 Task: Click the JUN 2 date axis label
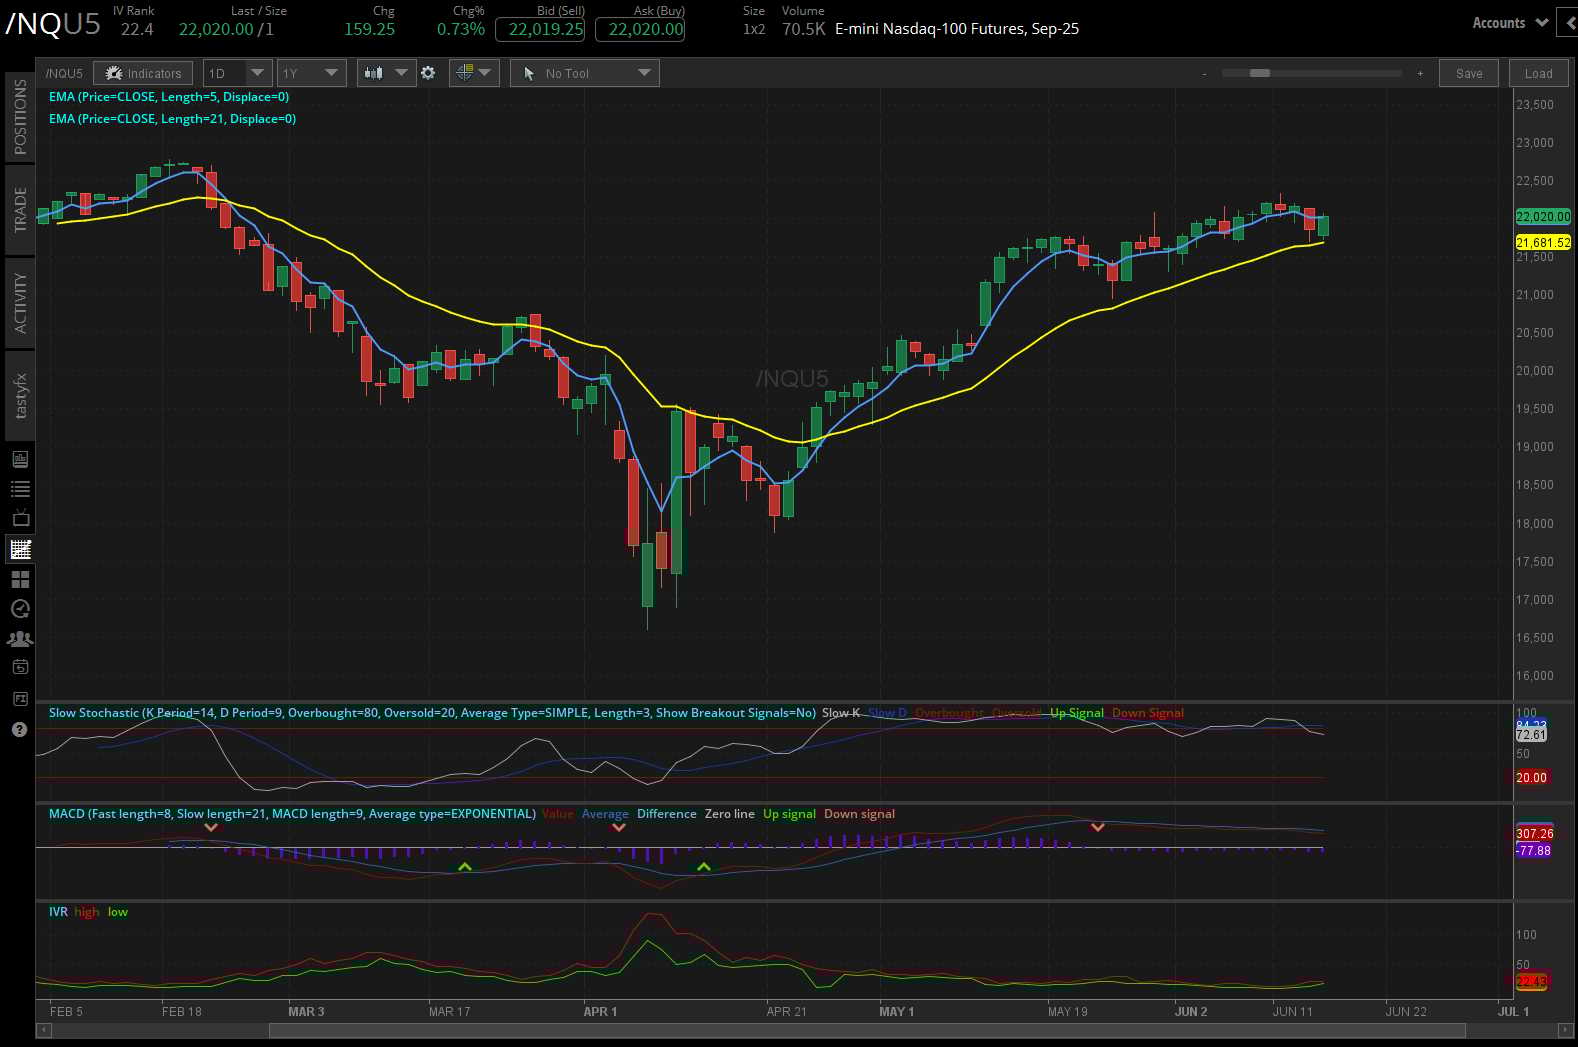click(1190, 1012)
